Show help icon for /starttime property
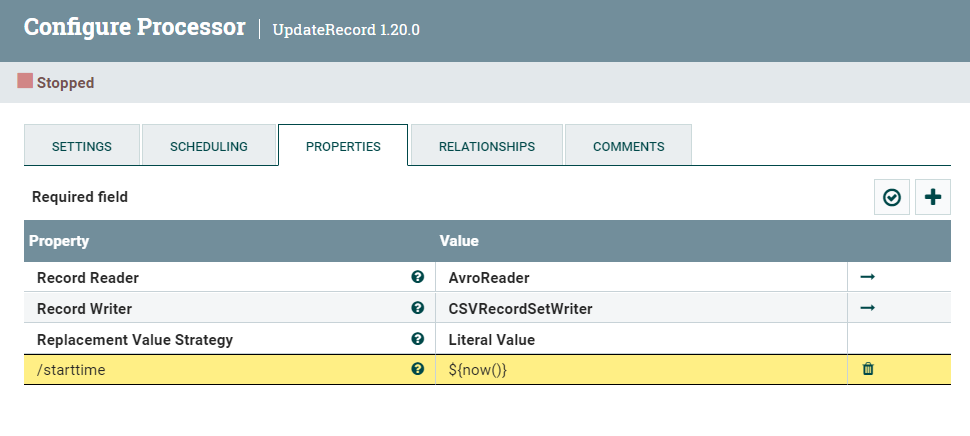The height and width of the screenshot is (436, 970). 418,369
